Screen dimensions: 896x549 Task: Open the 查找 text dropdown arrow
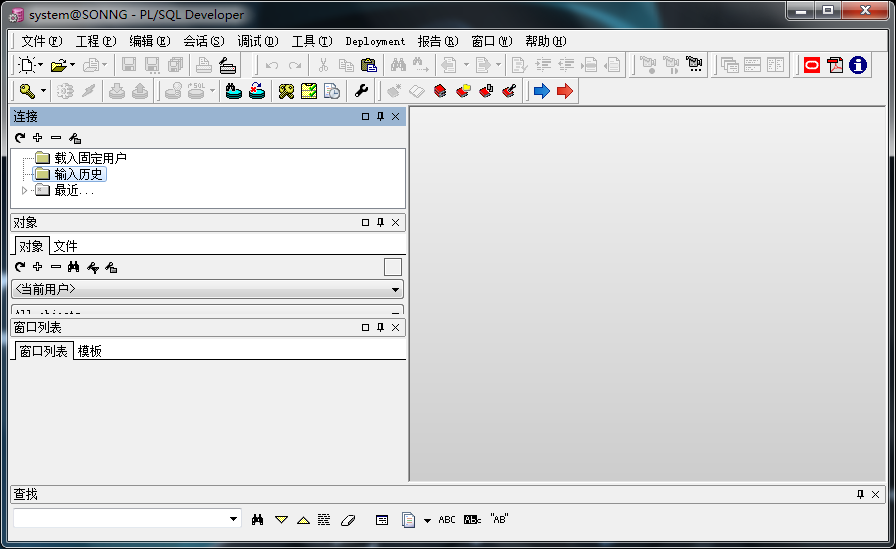point(233,519)
